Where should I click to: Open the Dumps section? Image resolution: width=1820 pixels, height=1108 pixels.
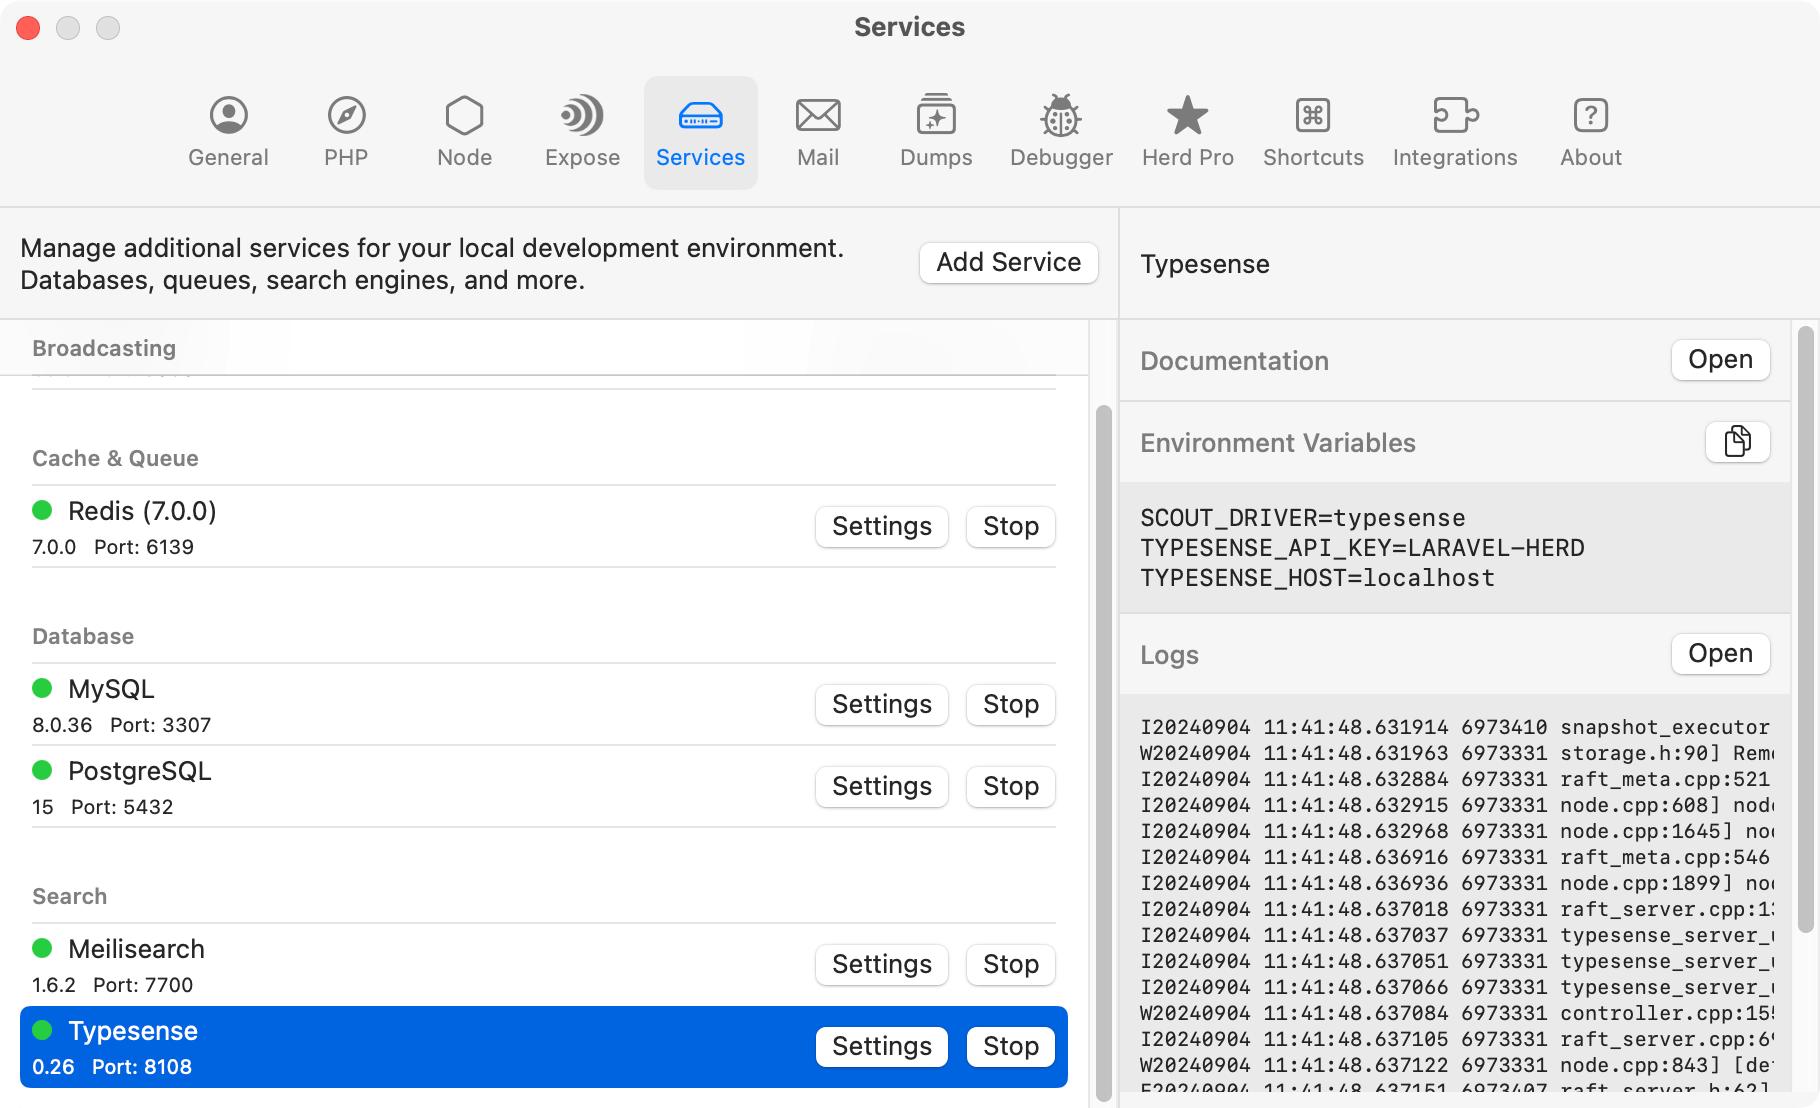[935, 132]
